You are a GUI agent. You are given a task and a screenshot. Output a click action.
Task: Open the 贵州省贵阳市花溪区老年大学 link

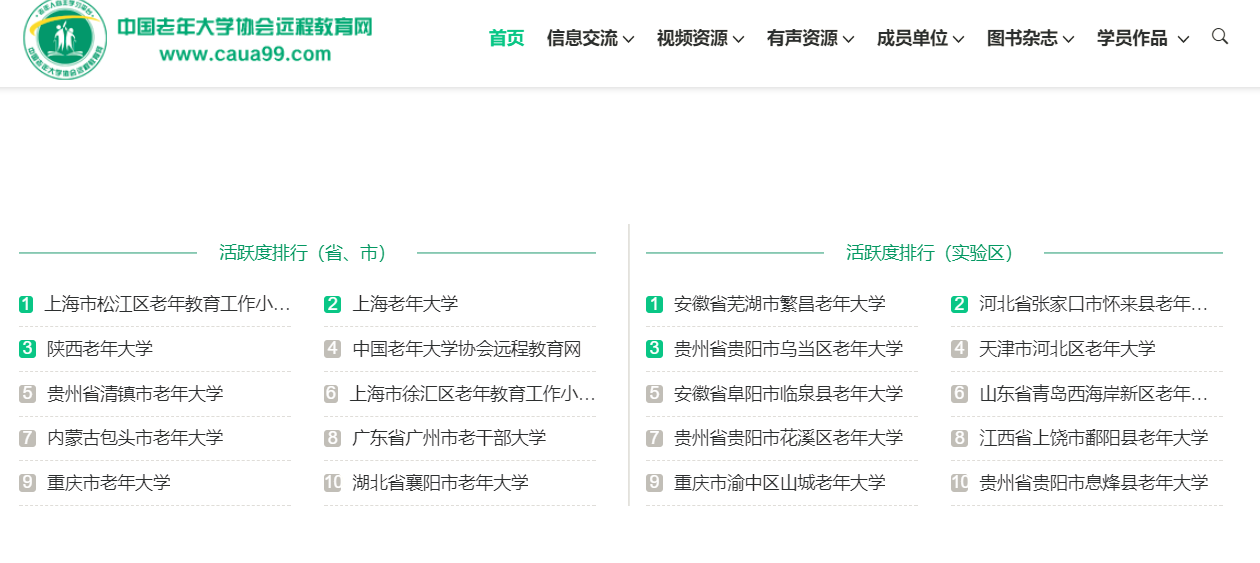click(789, 438)
